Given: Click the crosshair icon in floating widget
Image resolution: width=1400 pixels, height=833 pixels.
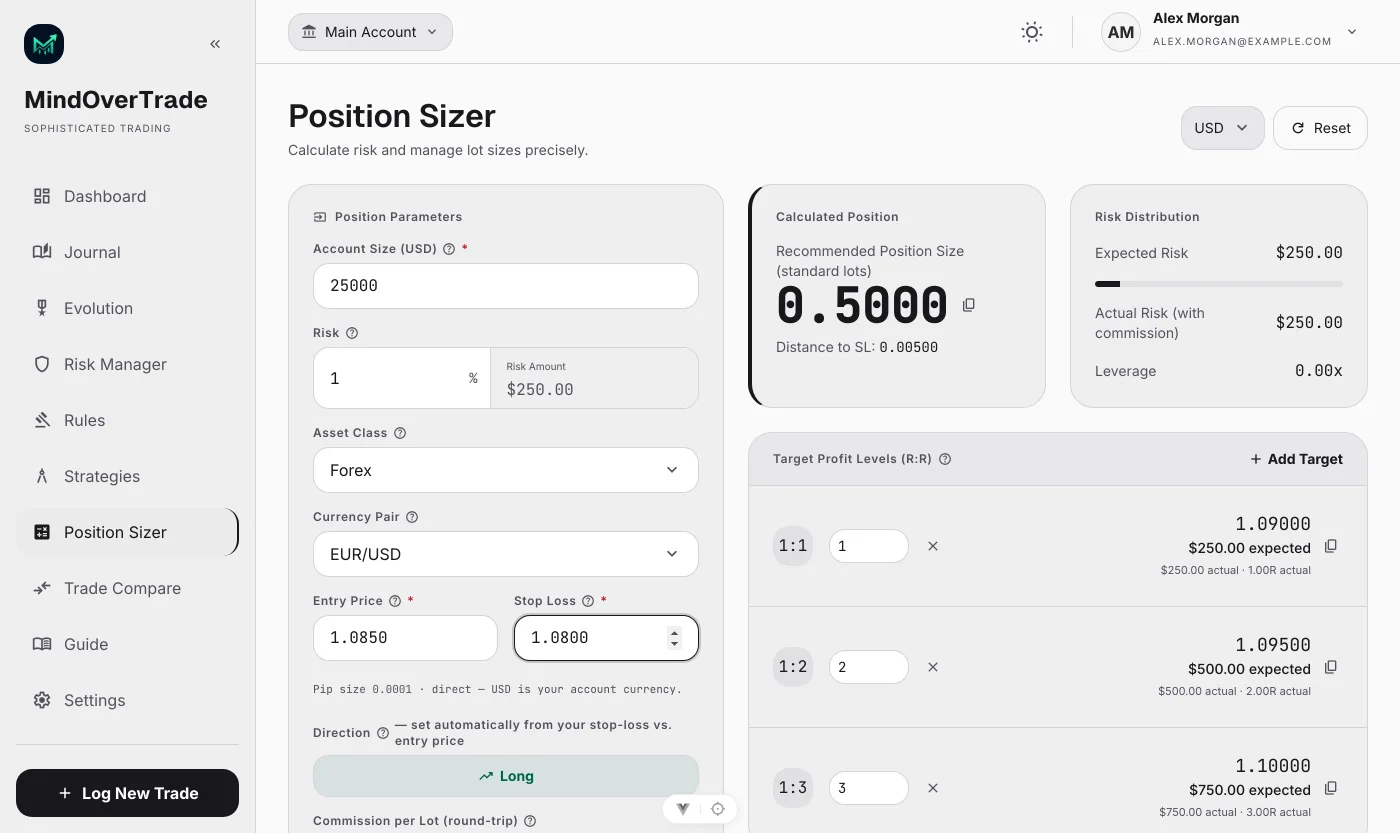Looking at the screenshot, I should click(x=717, y=809).
